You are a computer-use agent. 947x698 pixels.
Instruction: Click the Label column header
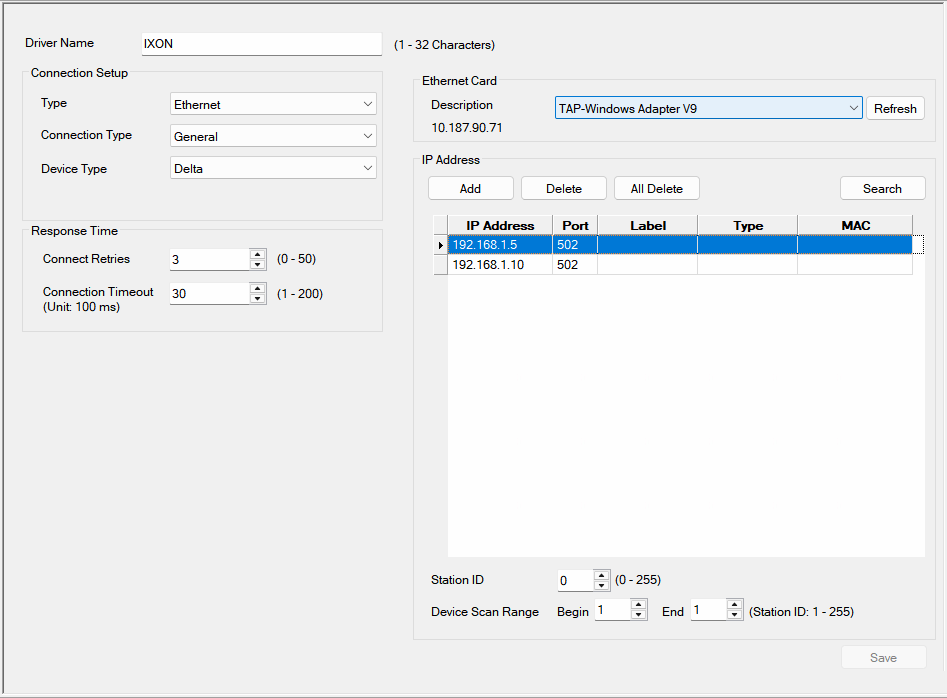[x=647, y=225]
